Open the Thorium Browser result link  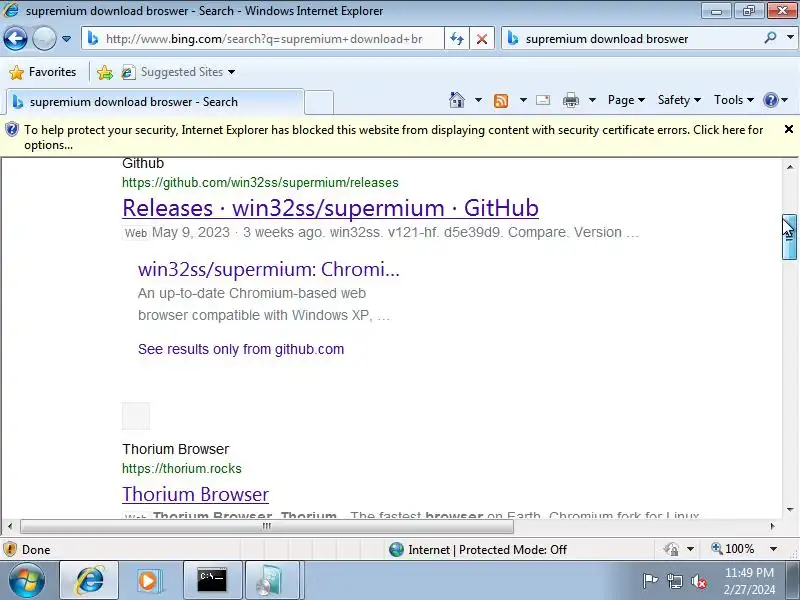(x=195, y=494)
